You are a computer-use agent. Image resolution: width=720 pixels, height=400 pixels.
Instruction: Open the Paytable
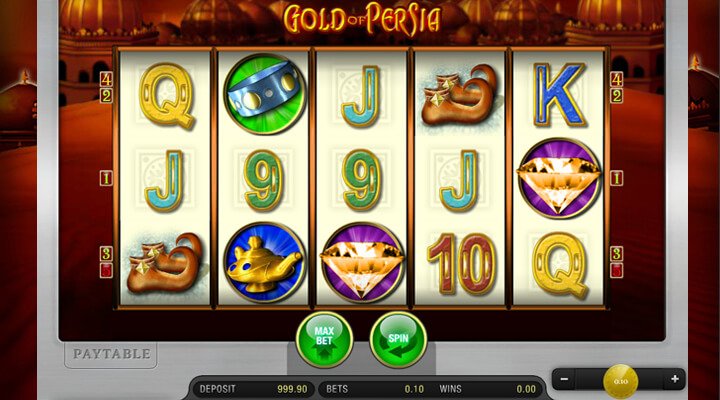pyautogui.click(x=111, y=354)
